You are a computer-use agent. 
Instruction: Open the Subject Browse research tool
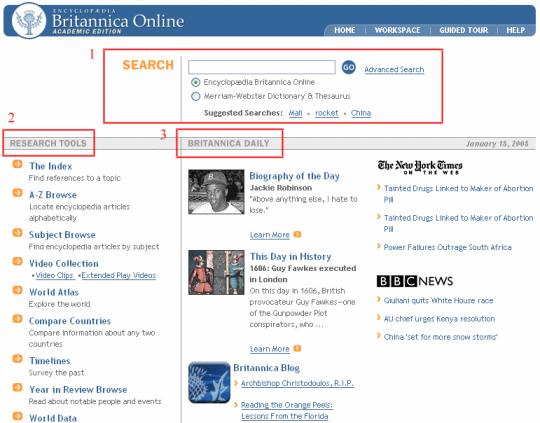(x=62, y=235)
